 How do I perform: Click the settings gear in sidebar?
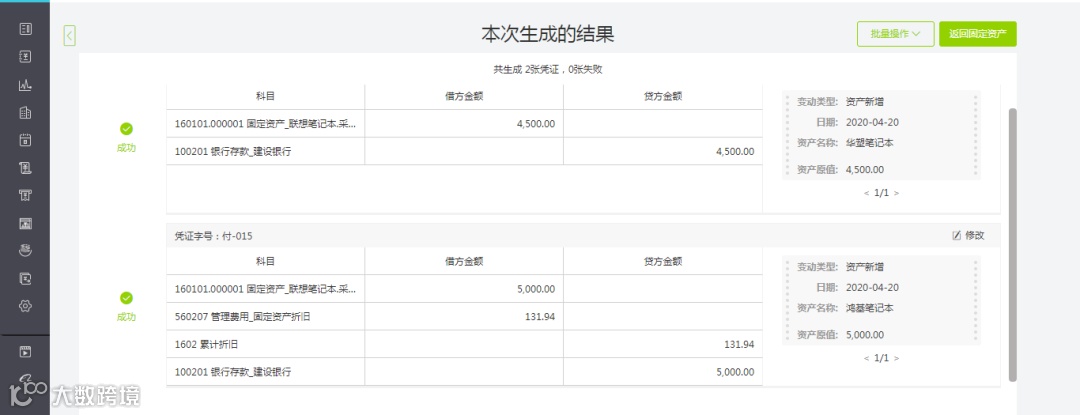click(x=25, y=306)
